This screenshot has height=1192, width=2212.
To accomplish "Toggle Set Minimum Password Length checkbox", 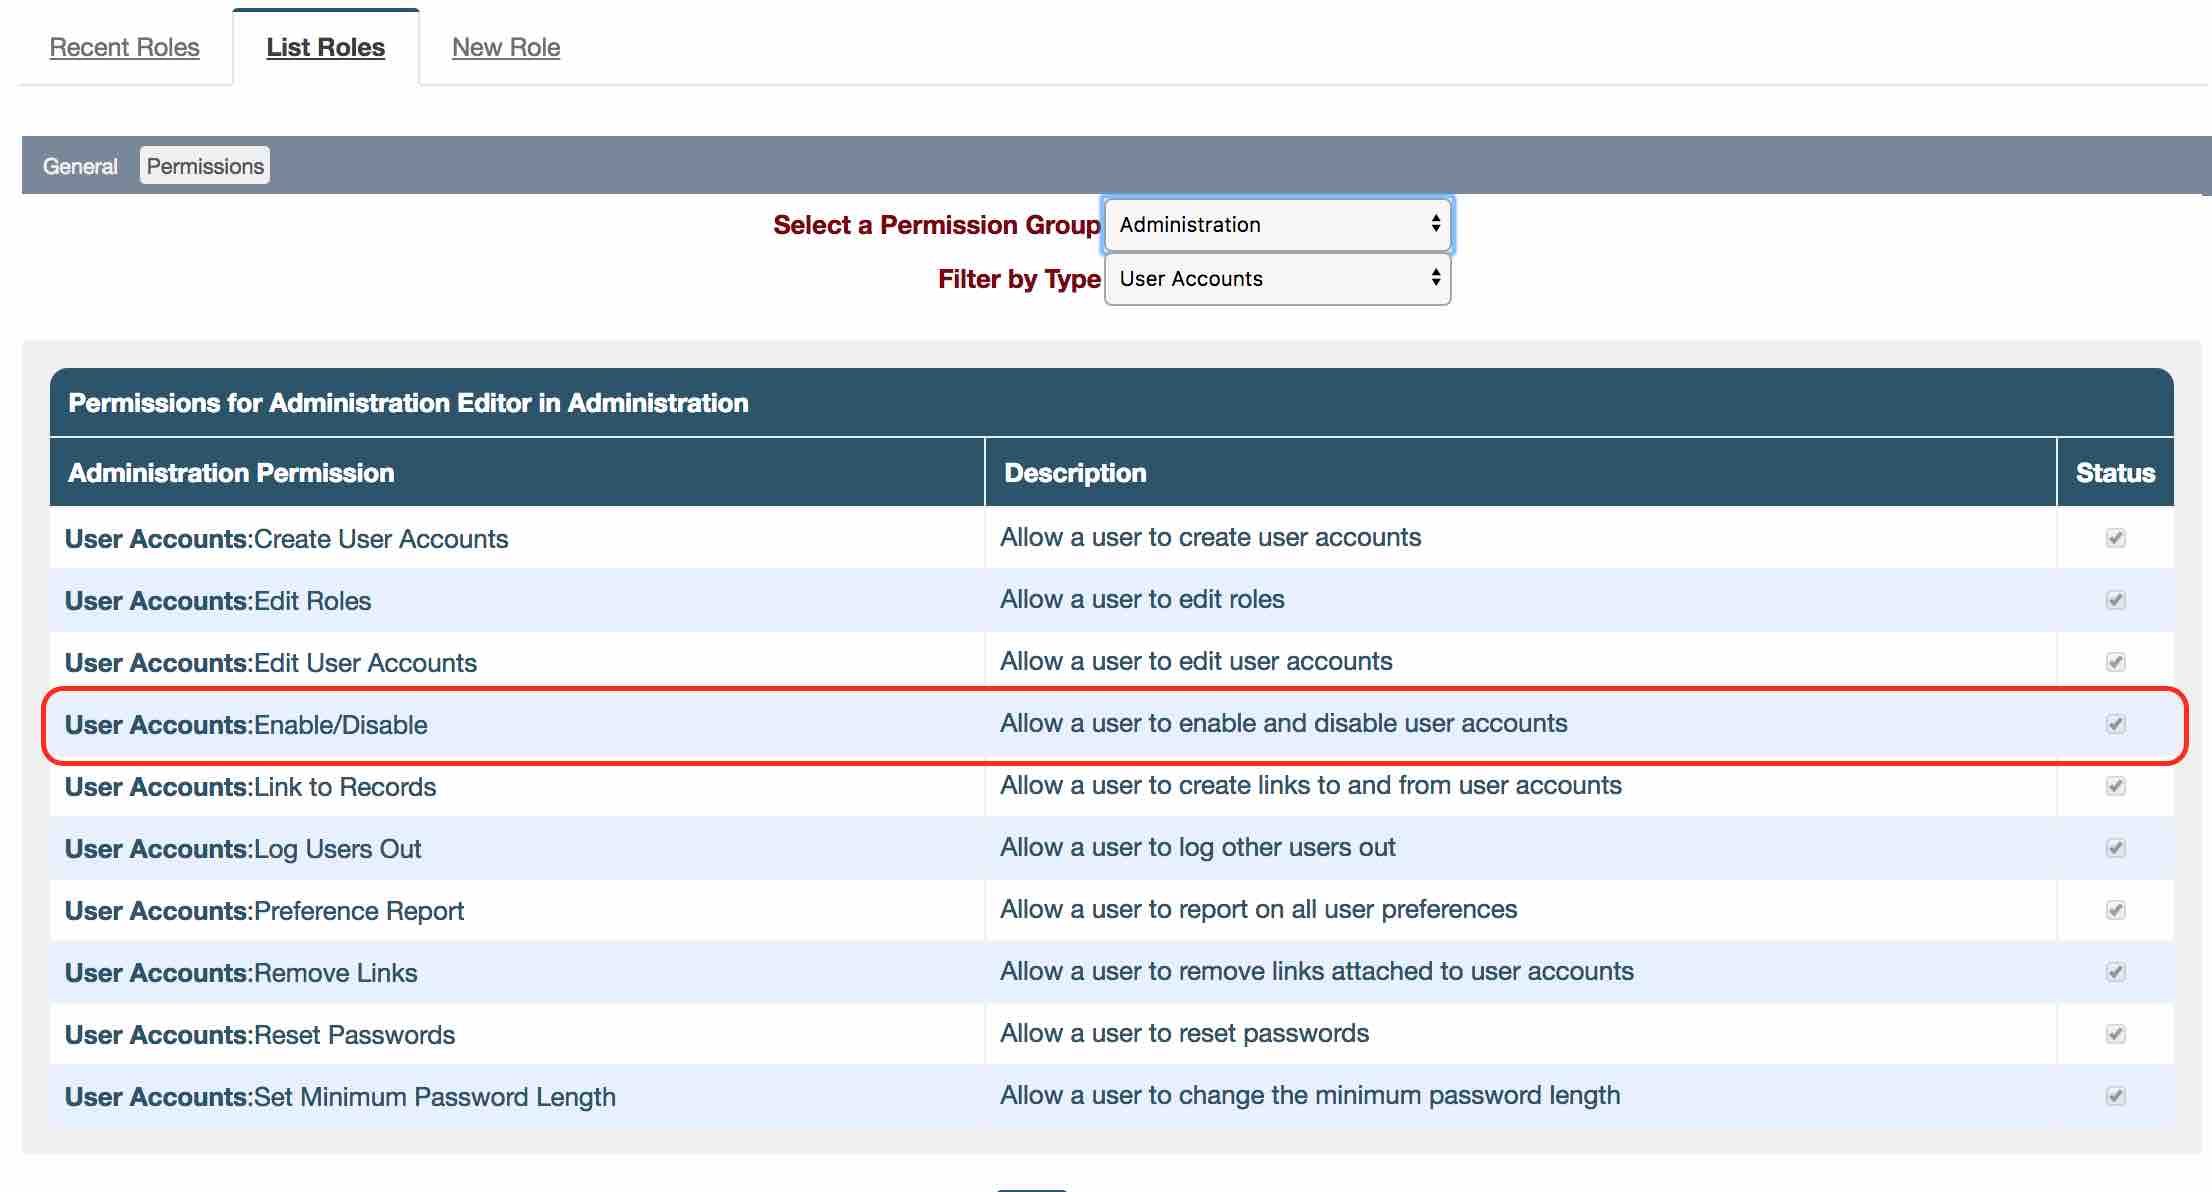I will pyautogui.click(x=2115, y=1096).
